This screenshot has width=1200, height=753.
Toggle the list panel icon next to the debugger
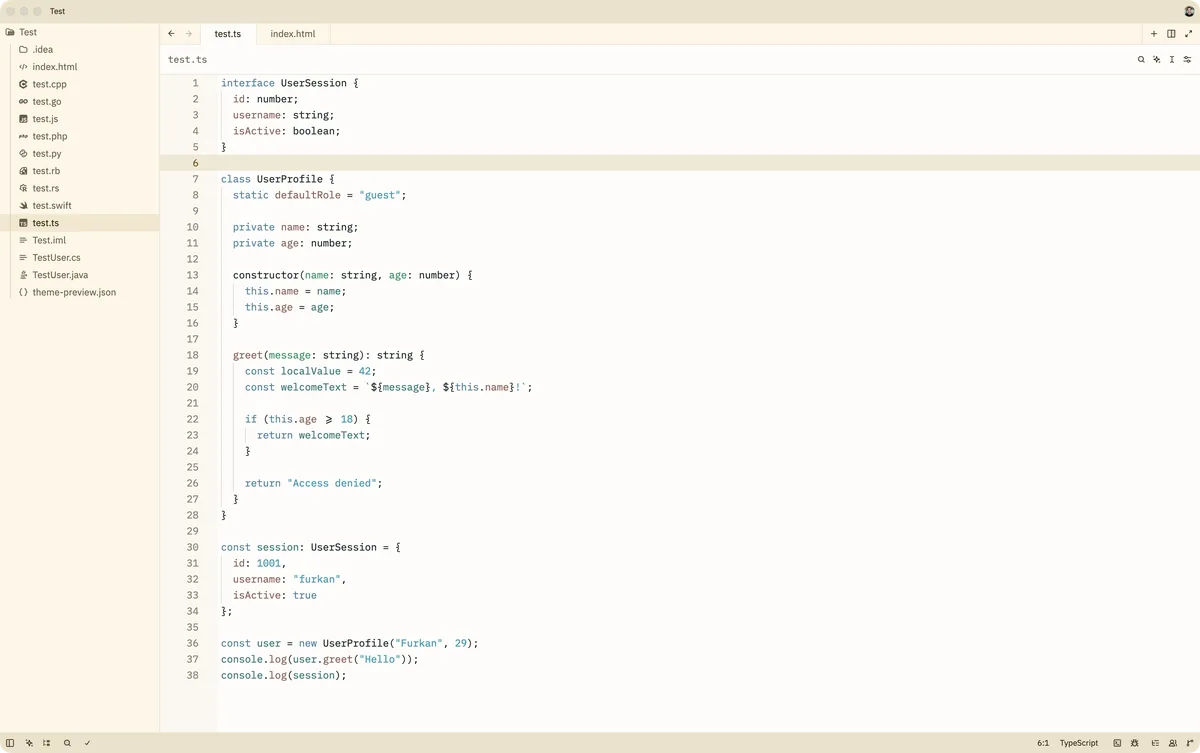(1154, 743)
